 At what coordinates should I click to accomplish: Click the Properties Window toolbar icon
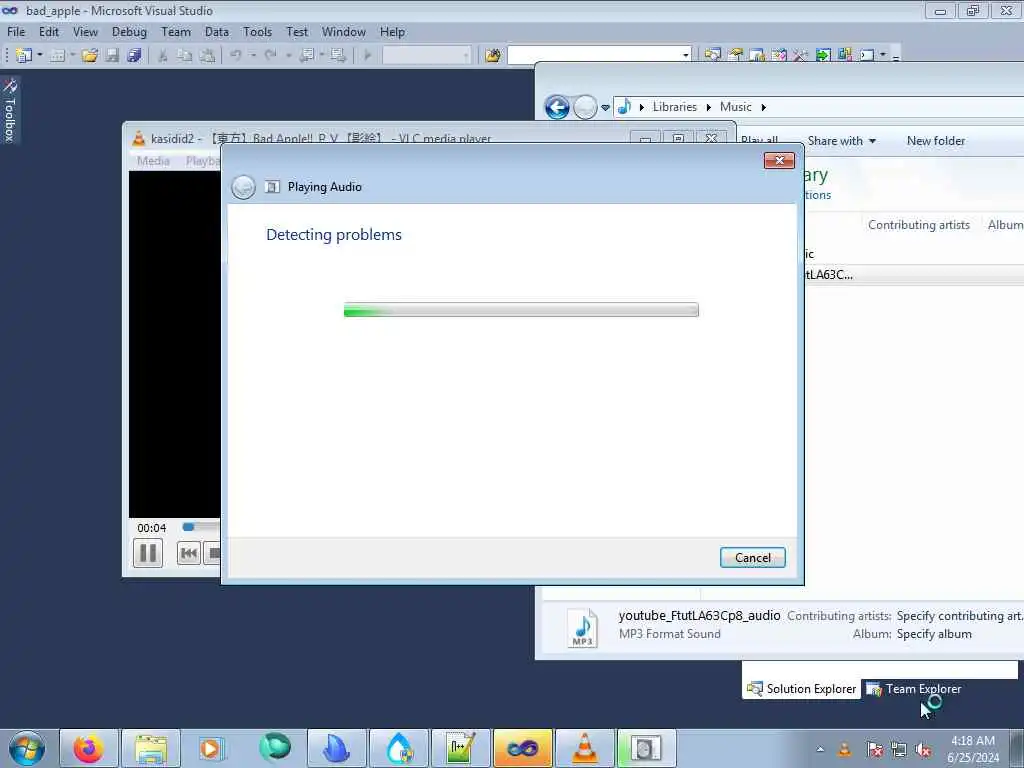tap(735, 56)
